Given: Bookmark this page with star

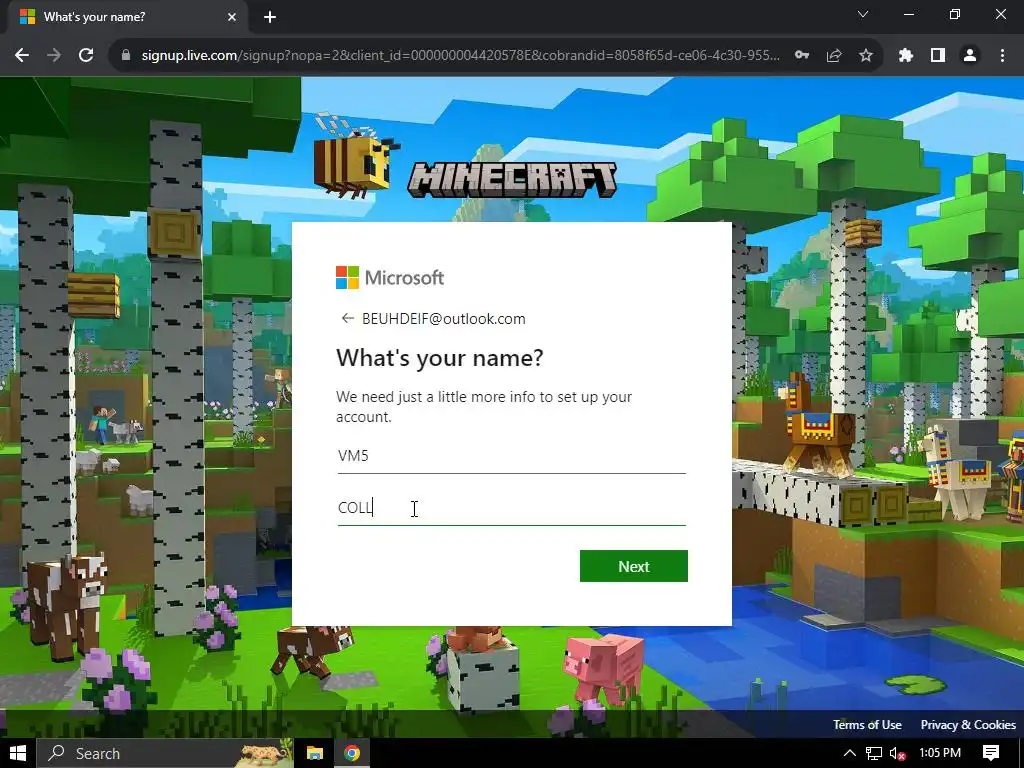Looking at the screenshot, I should (x=866, y=56).
